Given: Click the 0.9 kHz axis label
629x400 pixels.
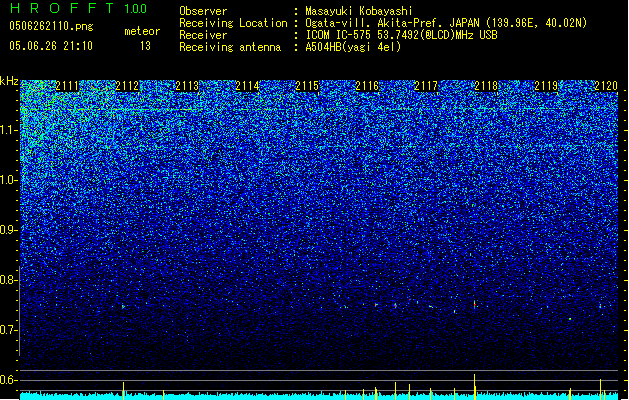Looking at the screenshot, I should [9, 230].
